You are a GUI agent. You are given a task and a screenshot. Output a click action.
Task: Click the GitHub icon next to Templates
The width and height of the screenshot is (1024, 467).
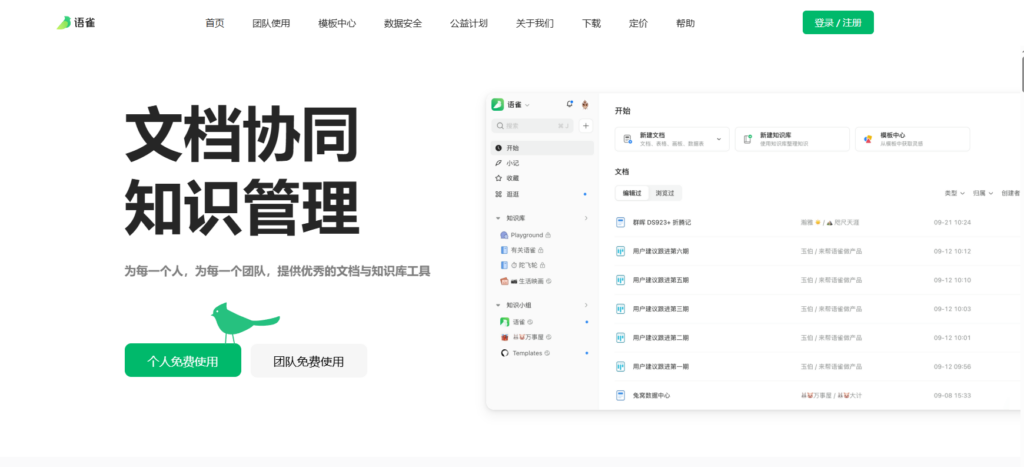[x=504, y=353]
